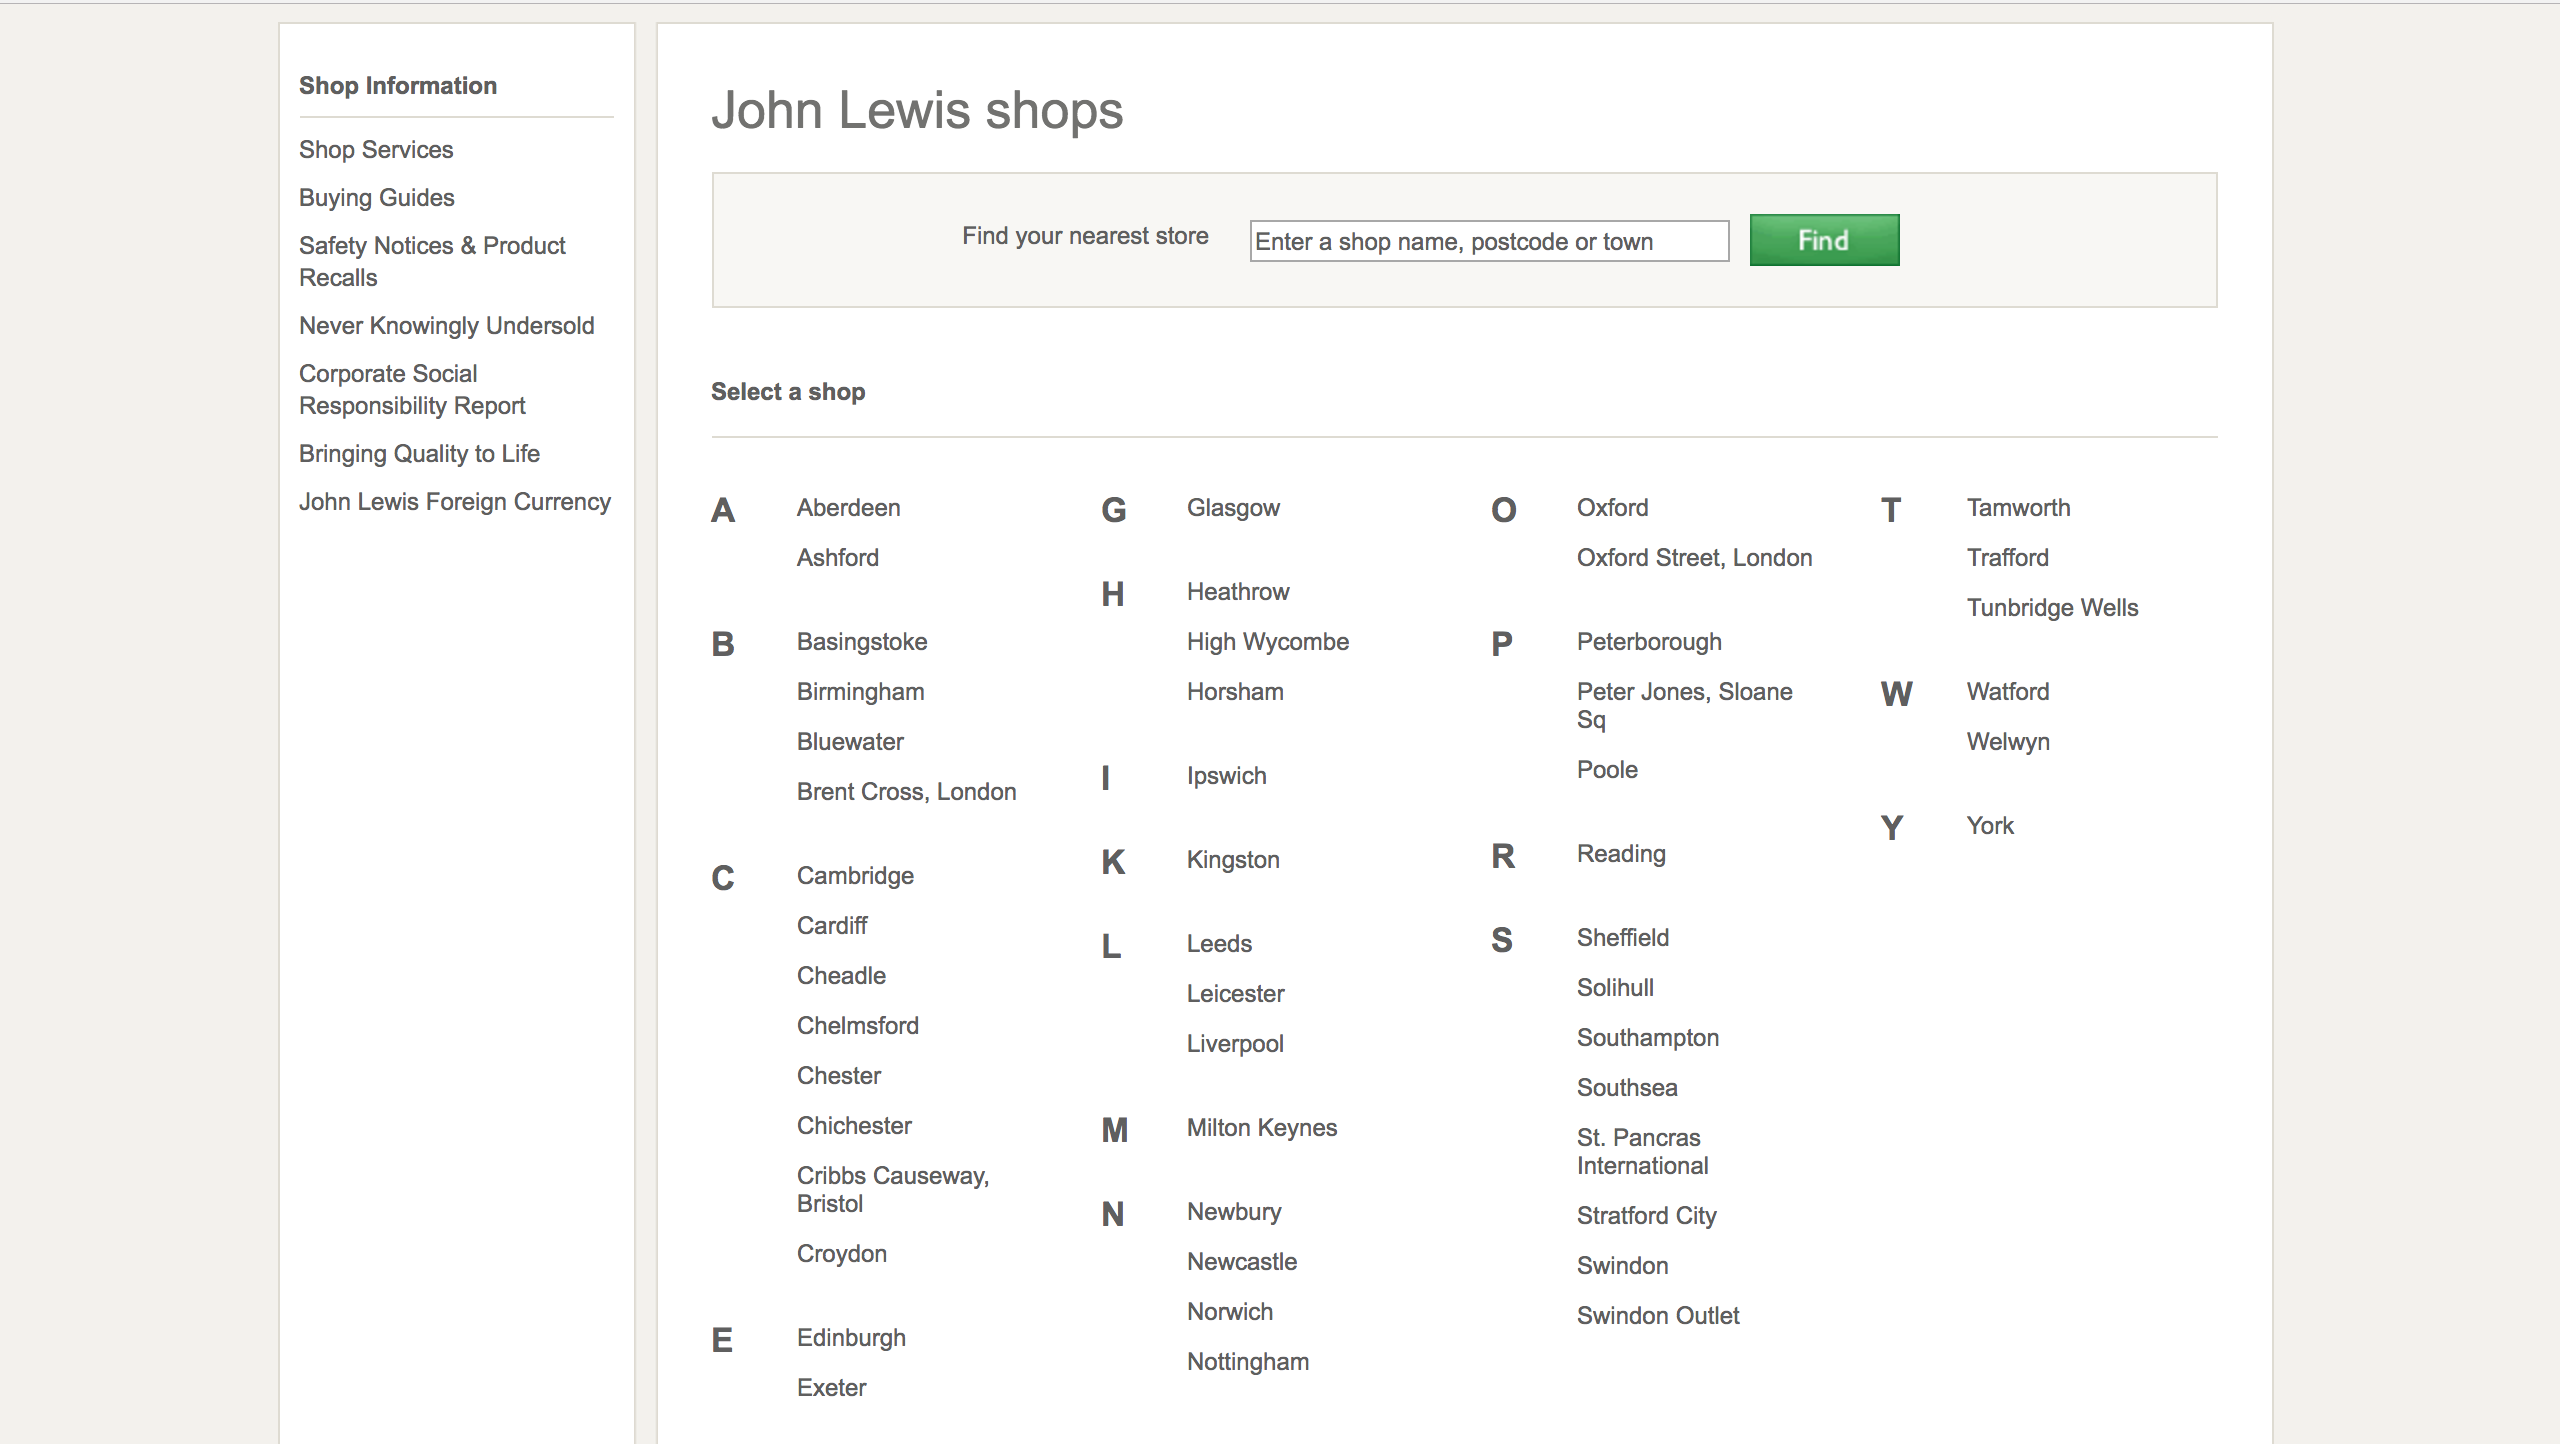
Task: Open Oxford Street, London shop
Action: pos(1694,558)
